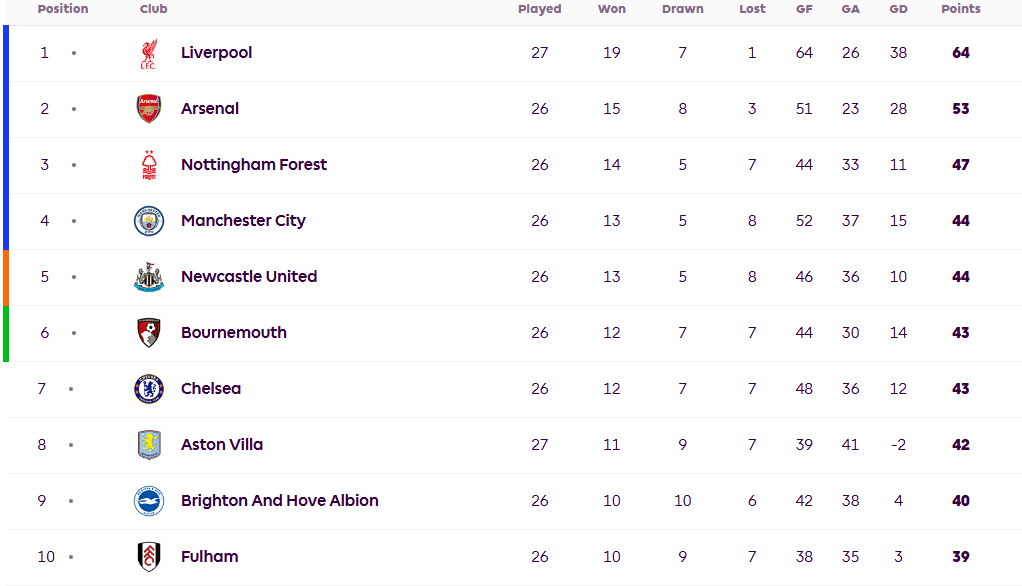Viewport: 1022px width, 586px height.
Task: Click the Manchester City badge
Action: (148, 221)
